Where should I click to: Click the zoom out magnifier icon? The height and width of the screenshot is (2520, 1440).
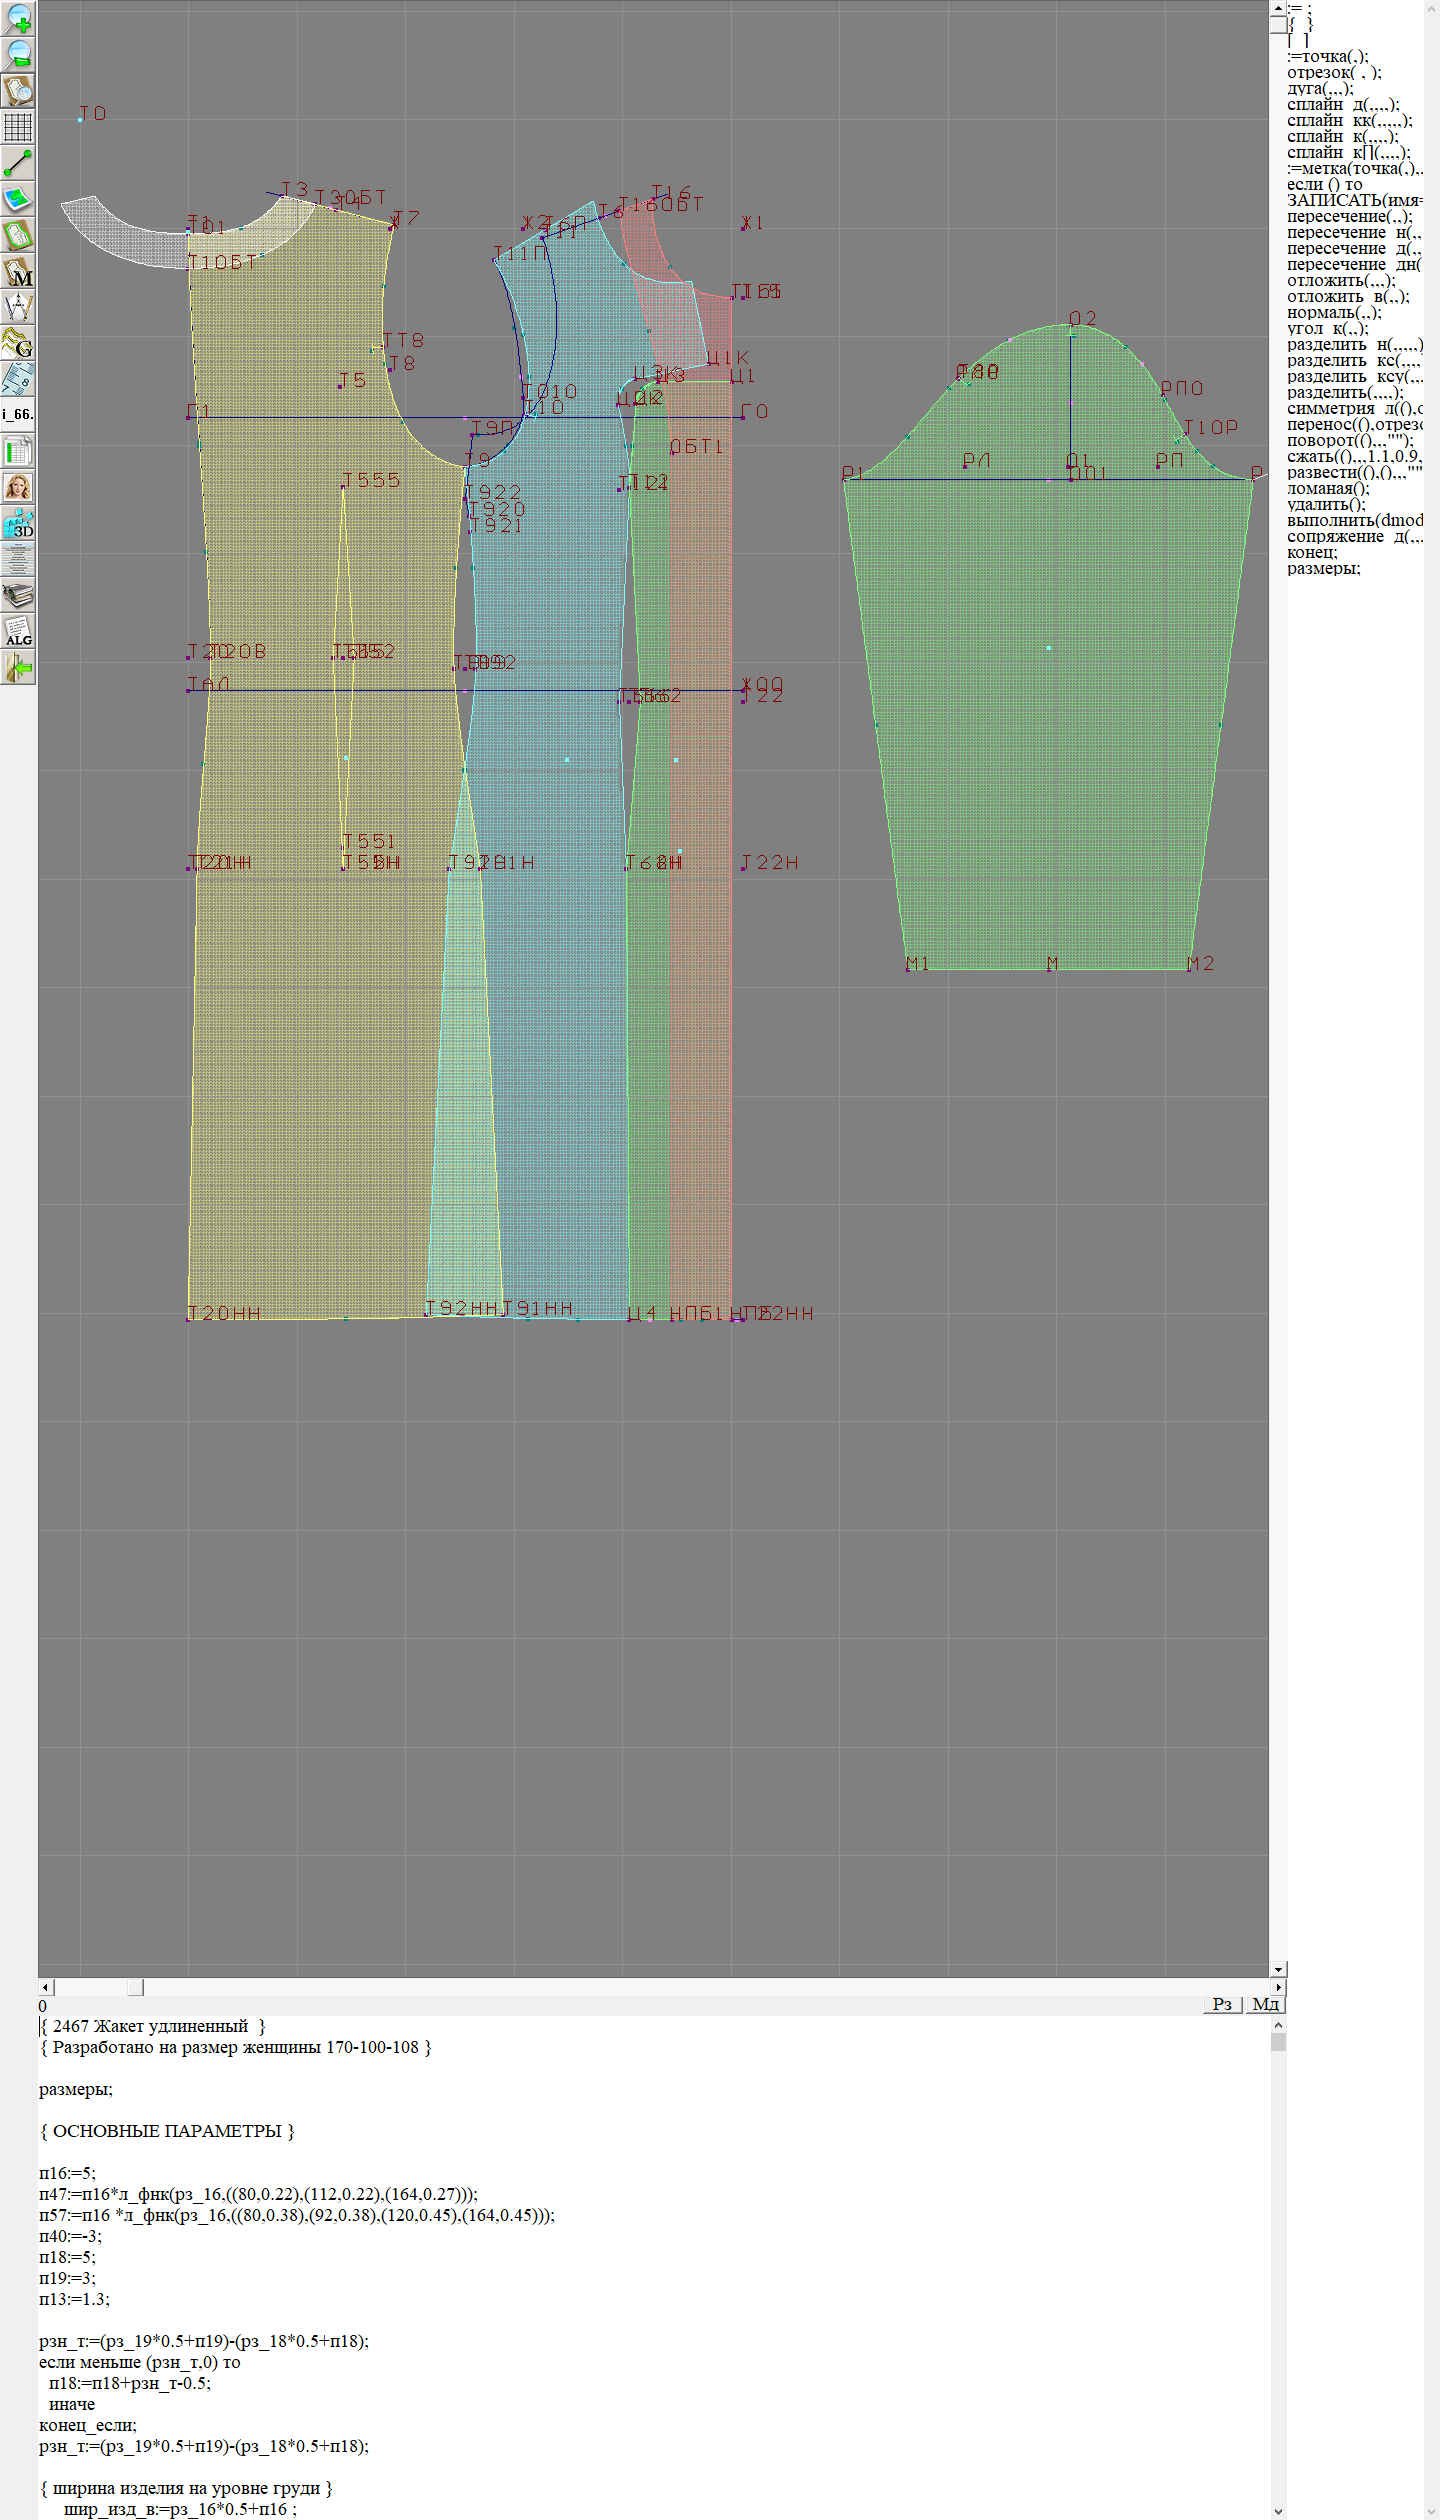[18, 54]
